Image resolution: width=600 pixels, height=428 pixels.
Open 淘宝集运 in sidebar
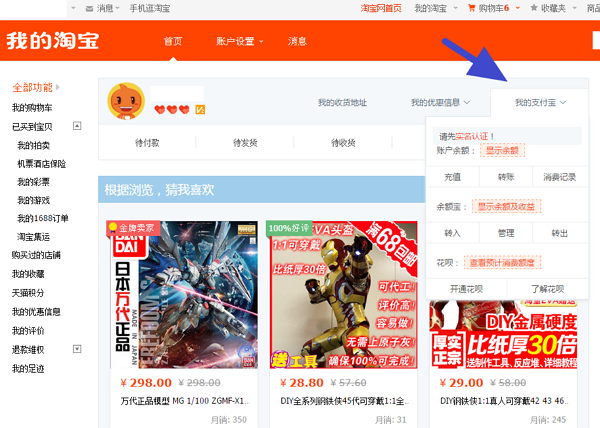click(x=33, y=237)
